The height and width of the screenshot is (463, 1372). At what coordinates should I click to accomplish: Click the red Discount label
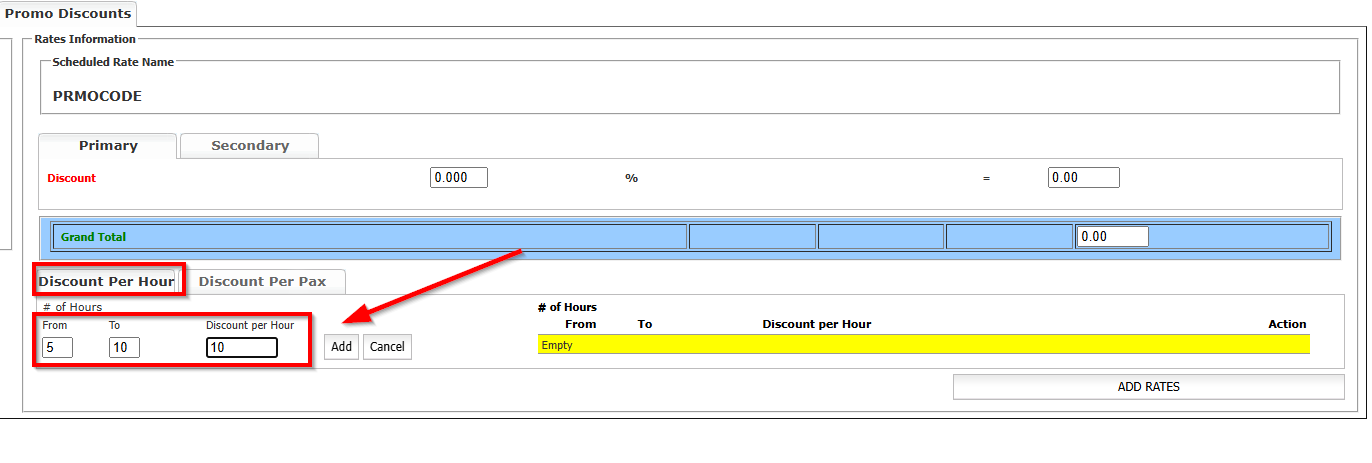click(x=72, y=178)
